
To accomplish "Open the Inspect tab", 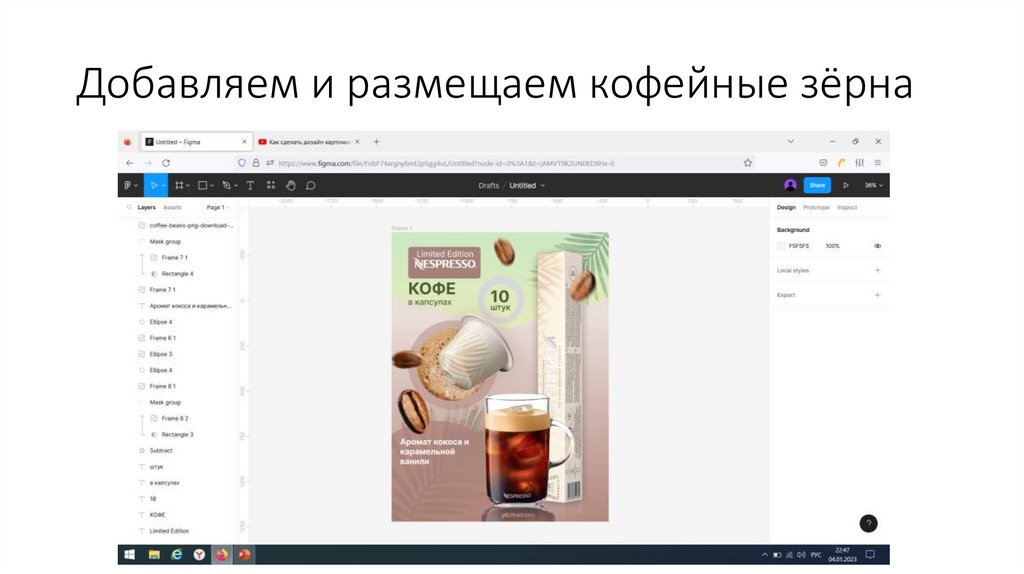I will point(847,207).
